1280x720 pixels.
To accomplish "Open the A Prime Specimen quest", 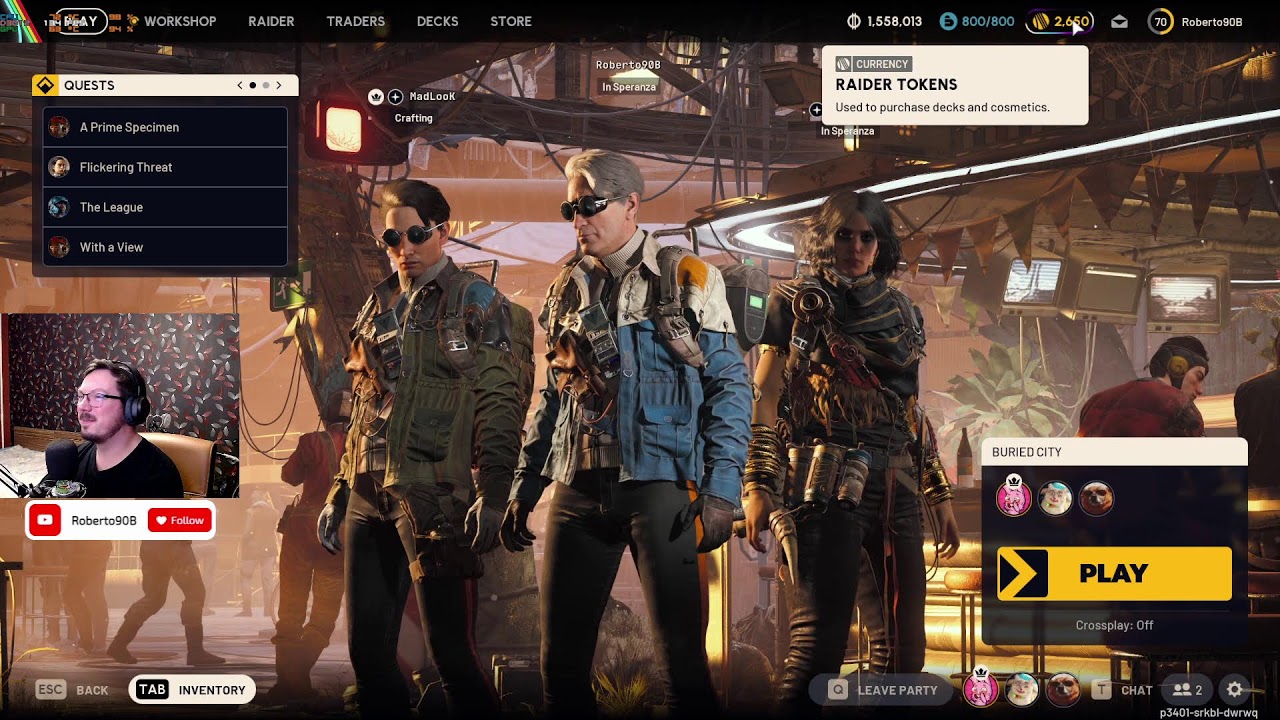I will pos(166,127).
